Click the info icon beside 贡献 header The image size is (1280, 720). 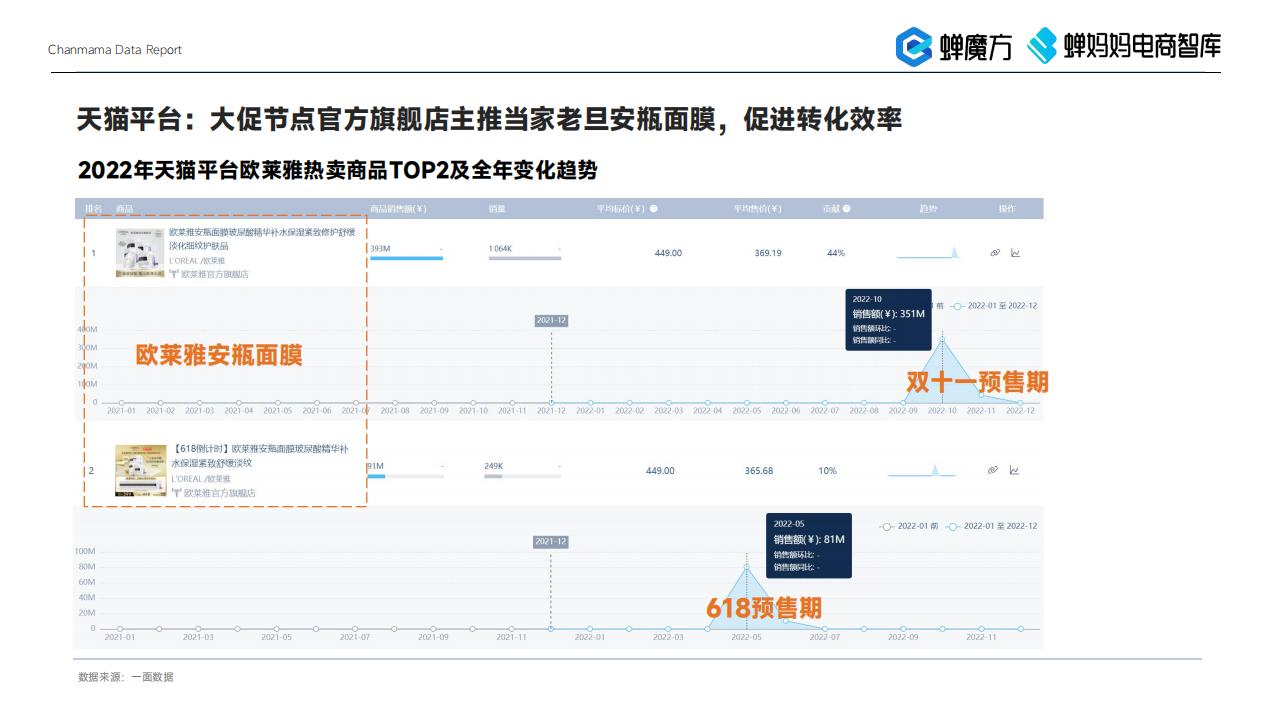coord(847,209)
